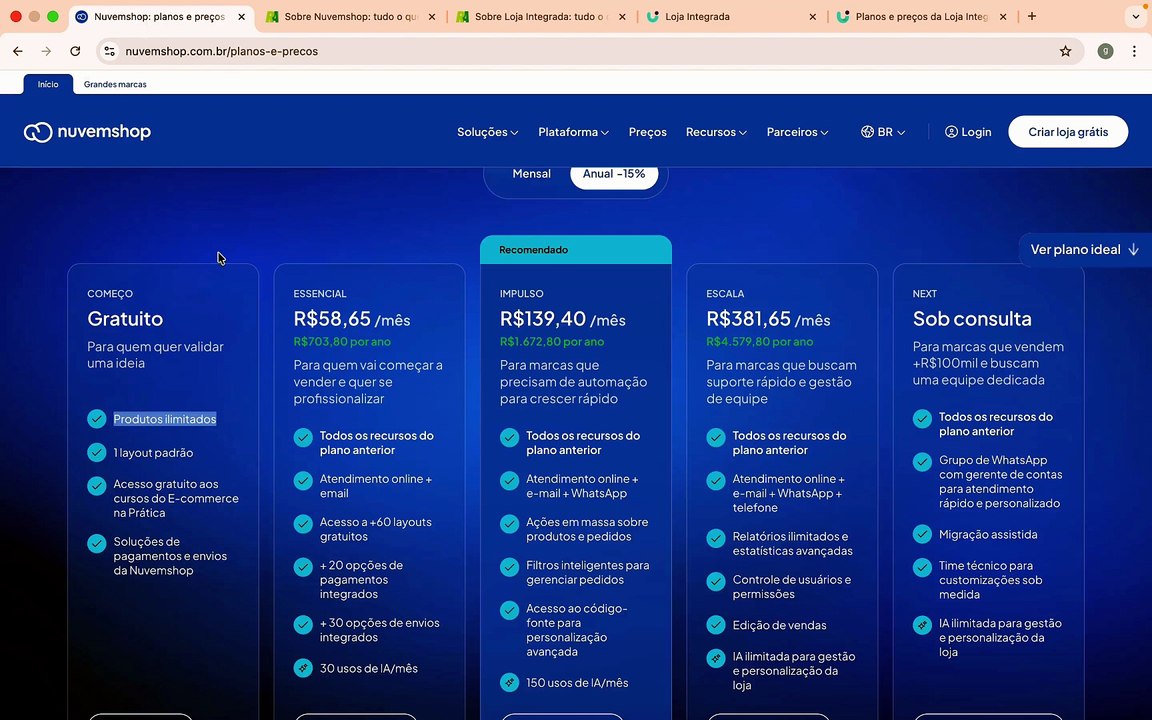Select the Início tab
The height and width of the screenshot is (720, 1152).
coord(48,84)
